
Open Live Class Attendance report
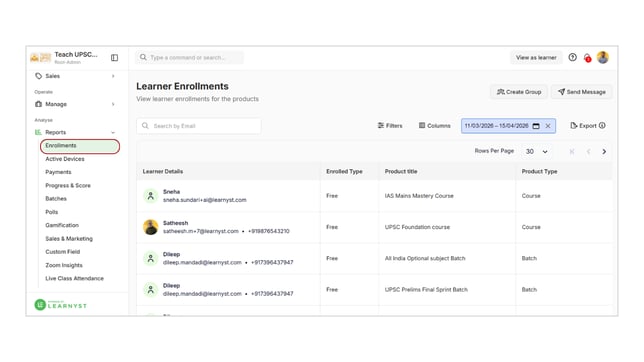[74, 279]
